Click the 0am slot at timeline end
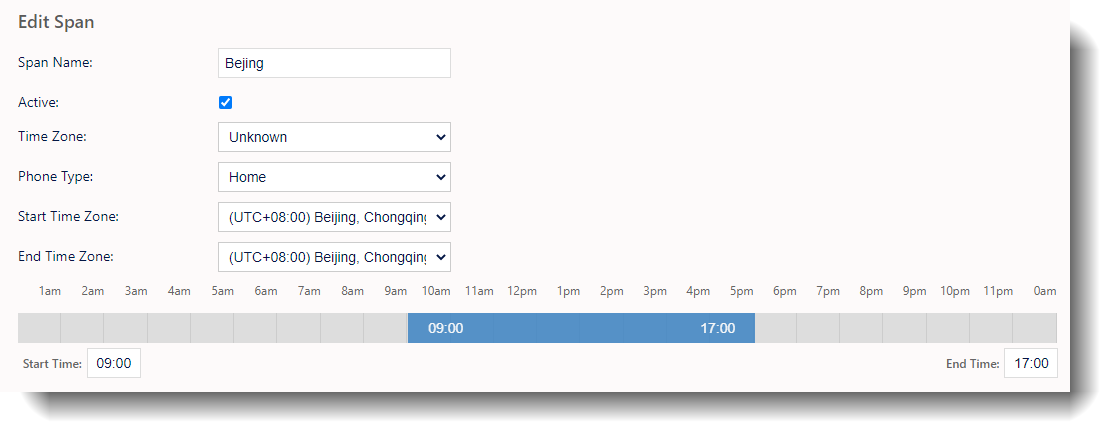This screenshot has width=1120, height=442. (x=1035, y=328)
